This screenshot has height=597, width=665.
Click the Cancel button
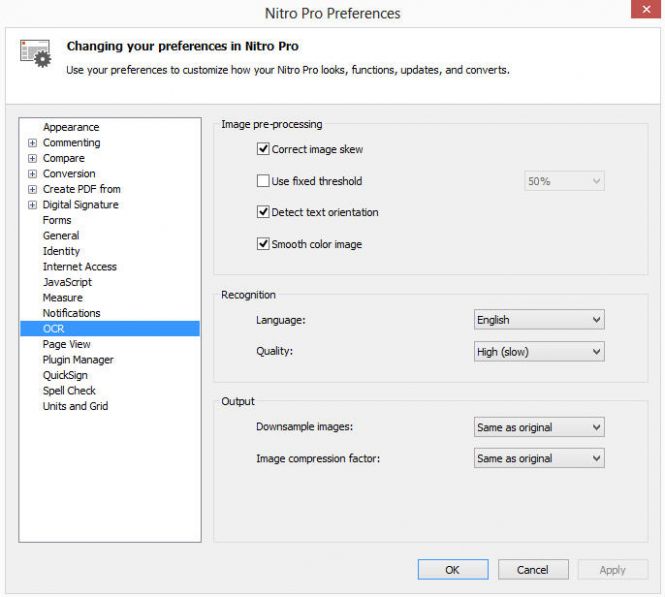pos(533,569)
